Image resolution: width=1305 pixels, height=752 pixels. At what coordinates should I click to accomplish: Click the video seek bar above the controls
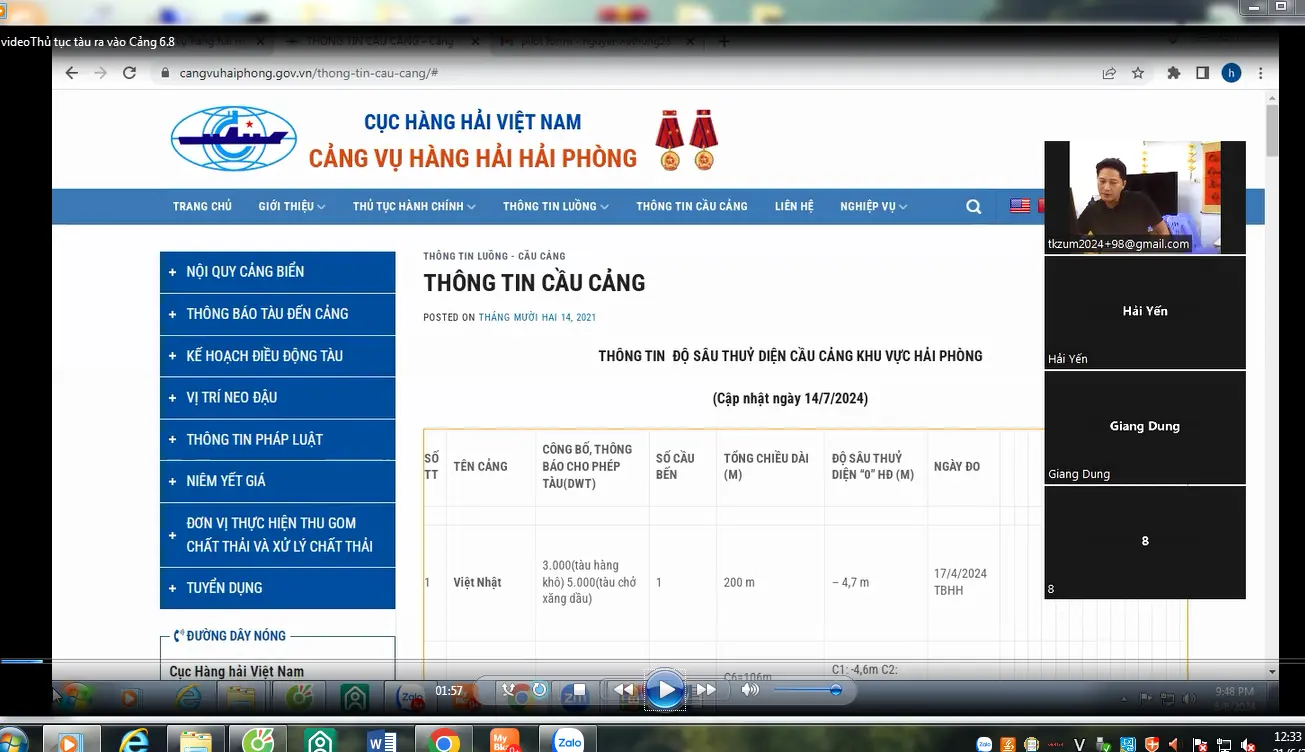(x=652, y=661)
